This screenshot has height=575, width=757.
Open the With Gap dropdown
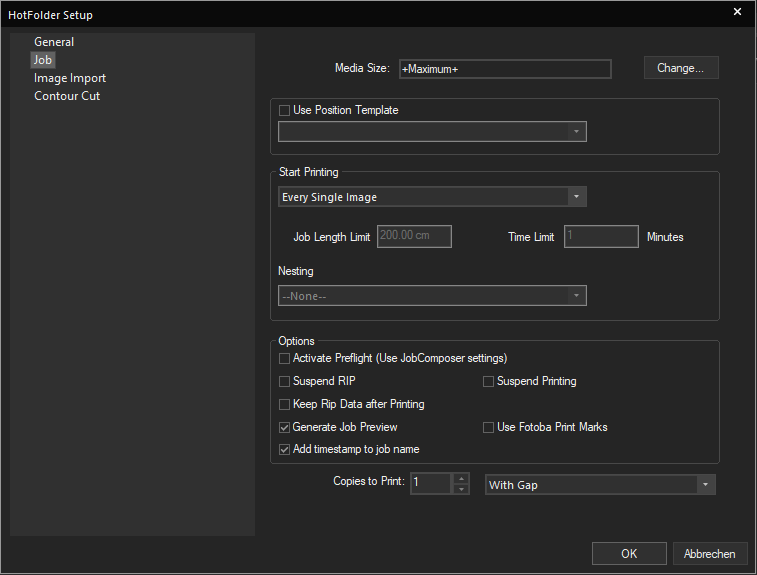tap(600, 485)
